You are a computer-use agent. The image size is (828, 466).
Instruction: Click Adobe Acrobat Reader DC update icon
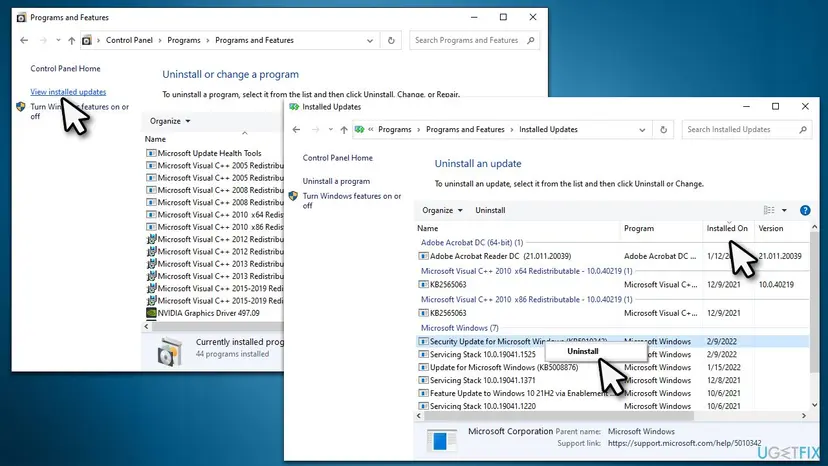point(423,256)
